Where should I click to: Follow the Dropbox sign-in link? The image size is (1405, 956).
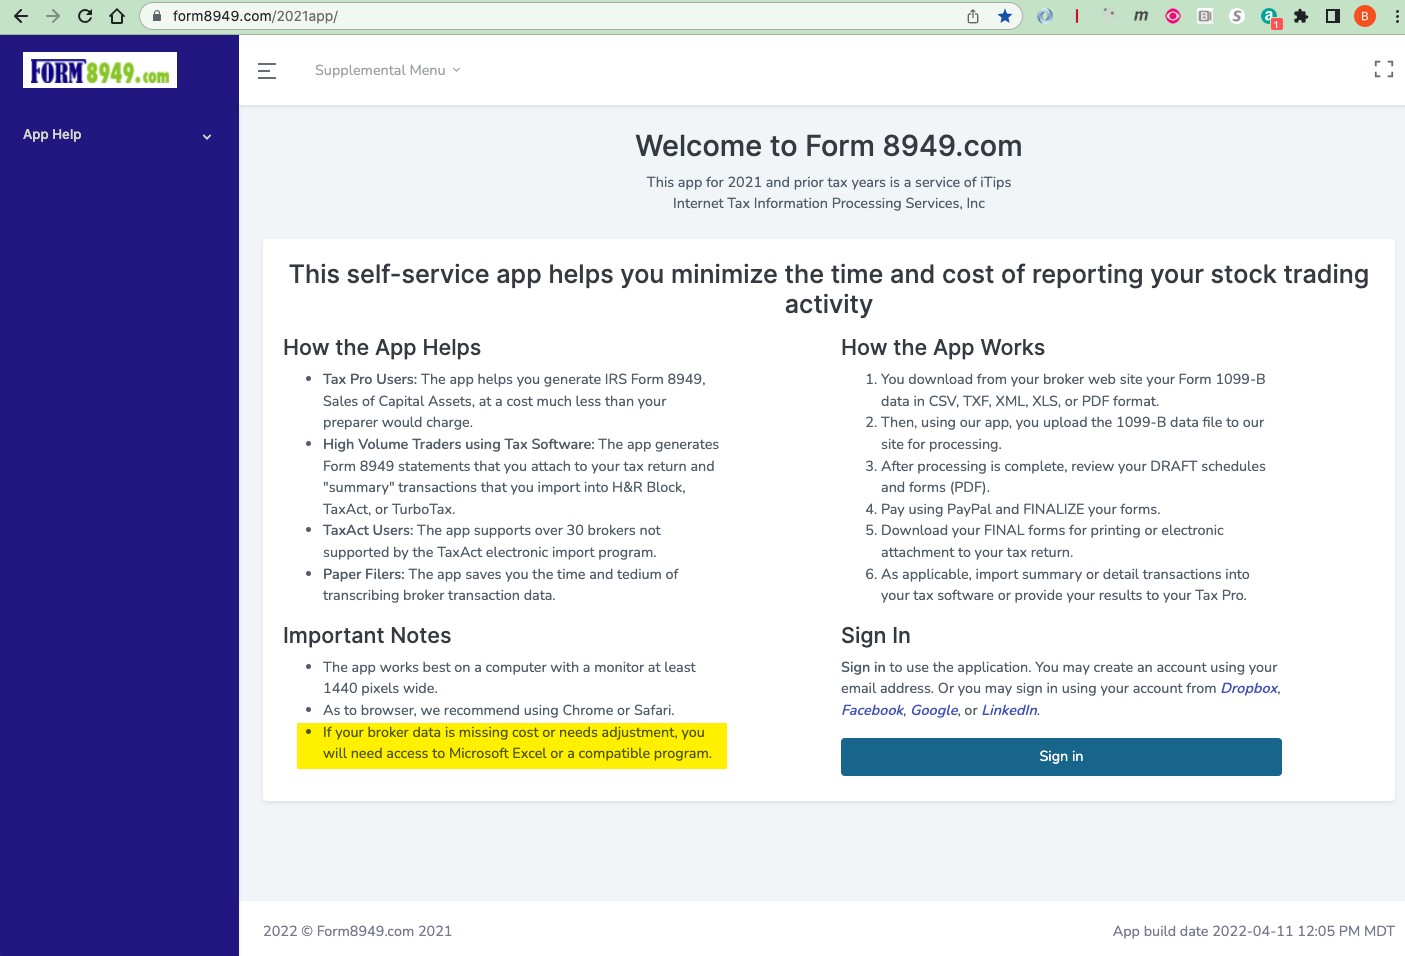[1249, 689]
